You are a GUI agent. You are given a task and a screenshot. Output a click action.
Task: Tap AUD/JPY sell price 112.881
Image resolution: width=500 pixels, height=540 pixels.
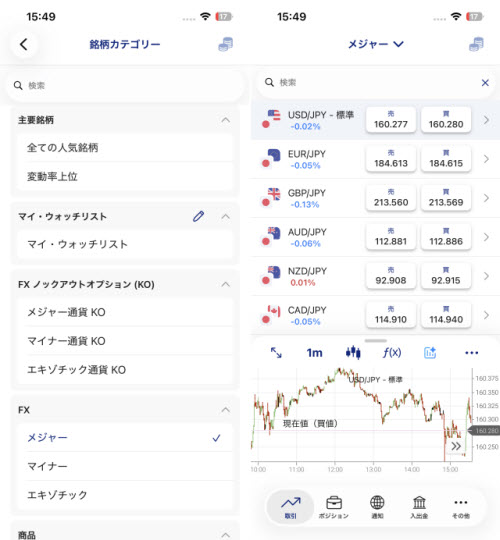(391, 237)
